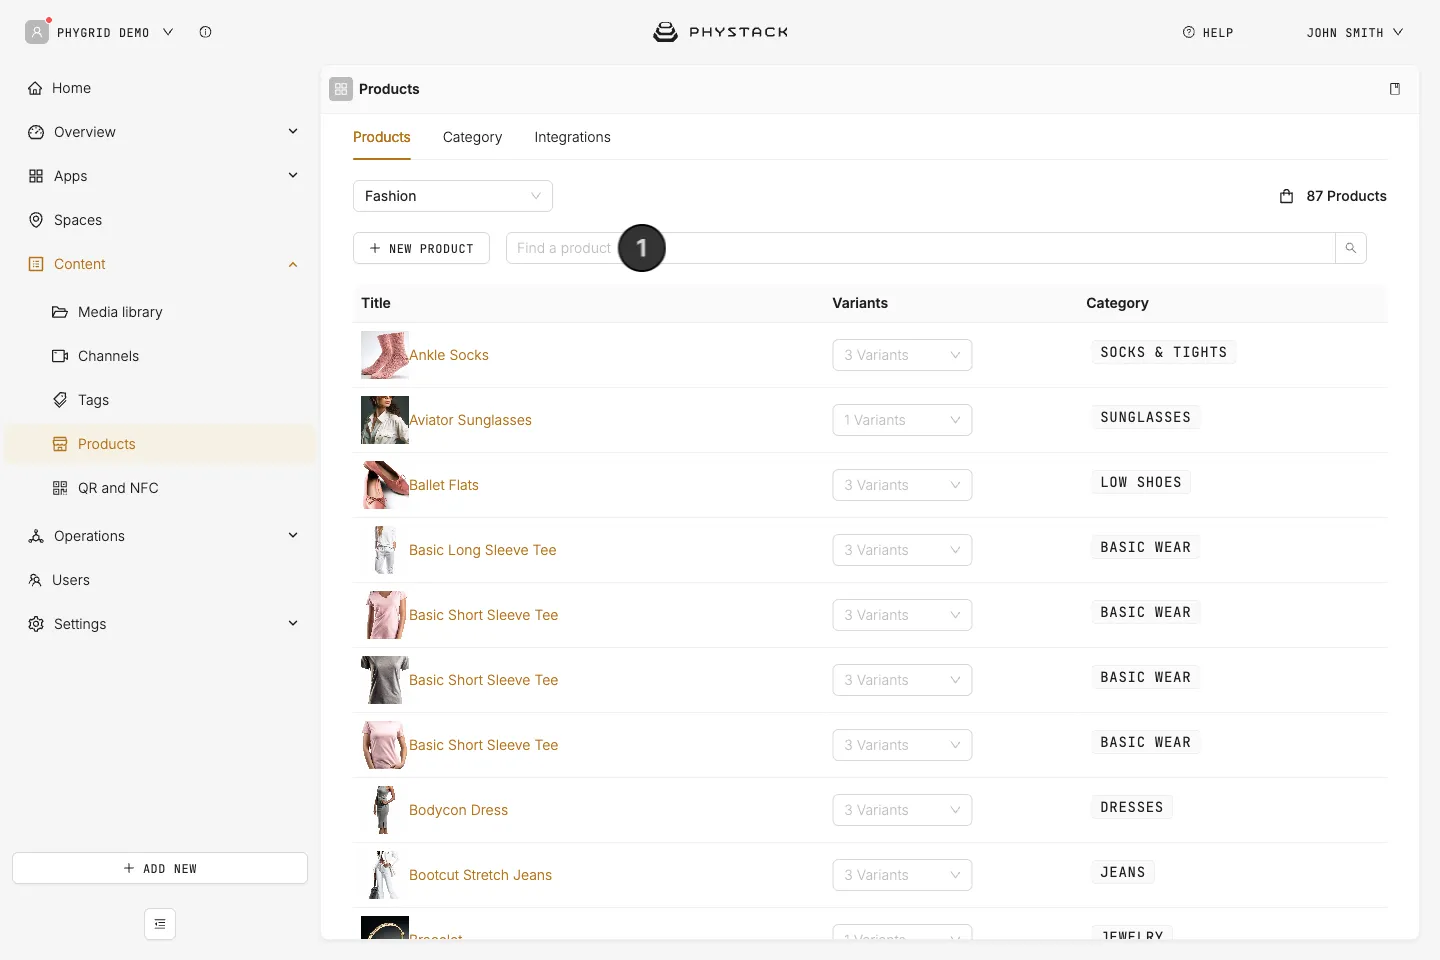This screenshot has width=1440, height=960.
Task: Open the Help link
Action: point(1208,32)
